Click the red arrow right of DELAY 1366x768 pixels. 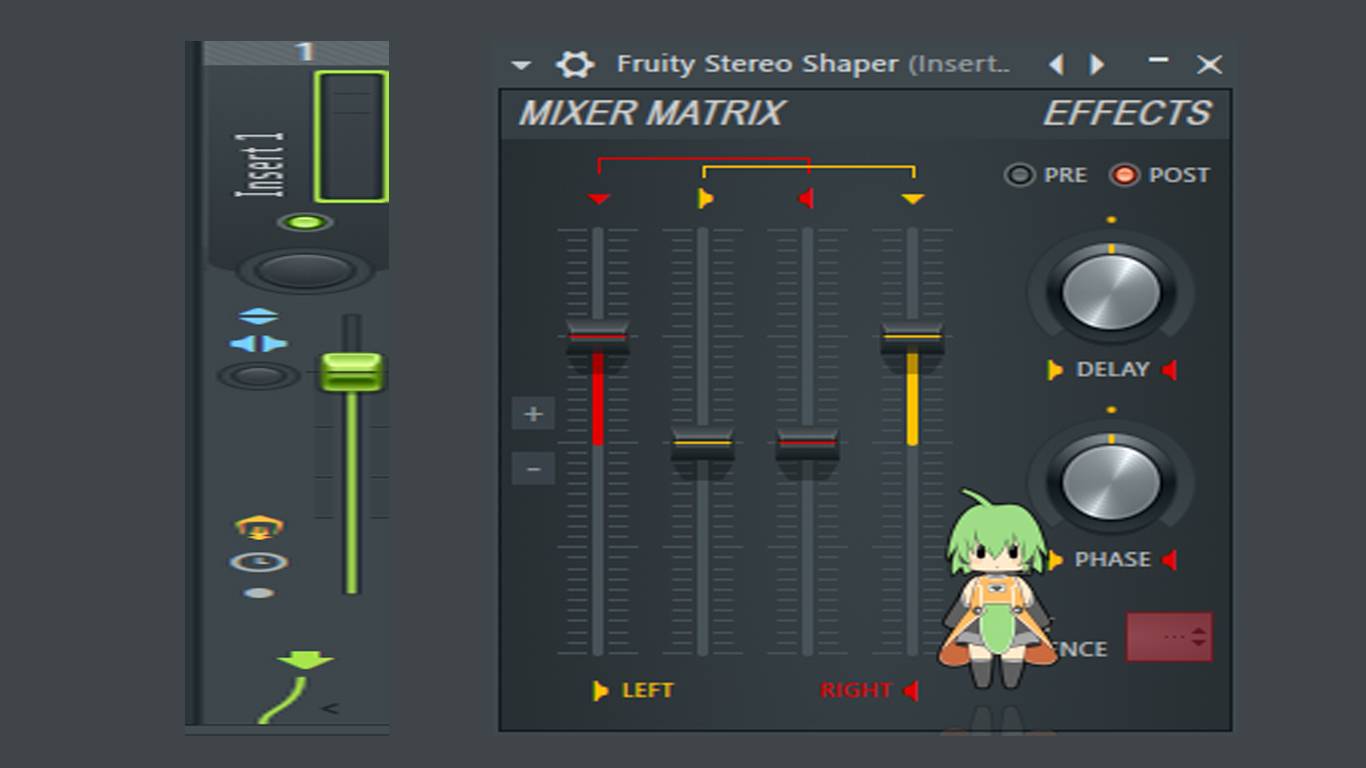click(1169, 370)
